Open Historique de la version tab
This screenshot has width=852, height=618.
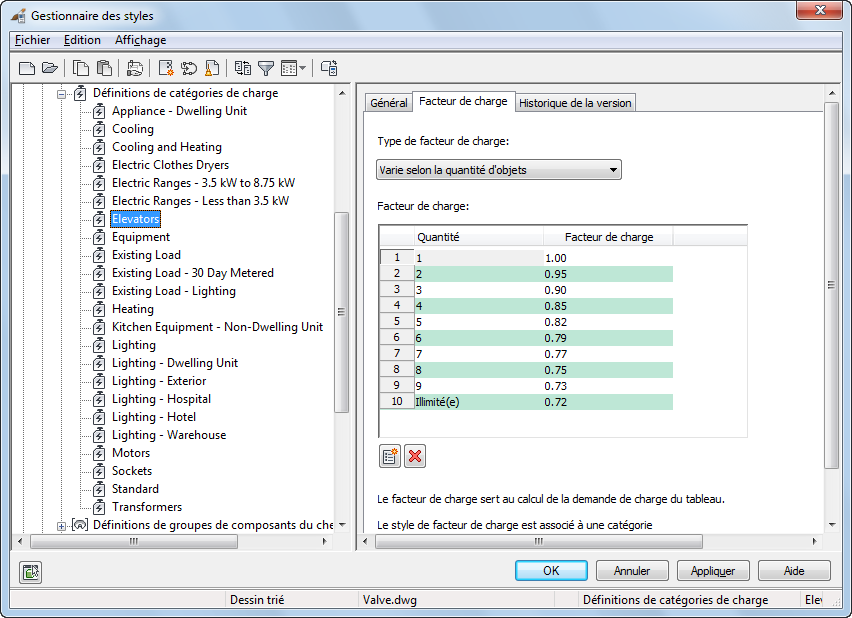point(575,103)
